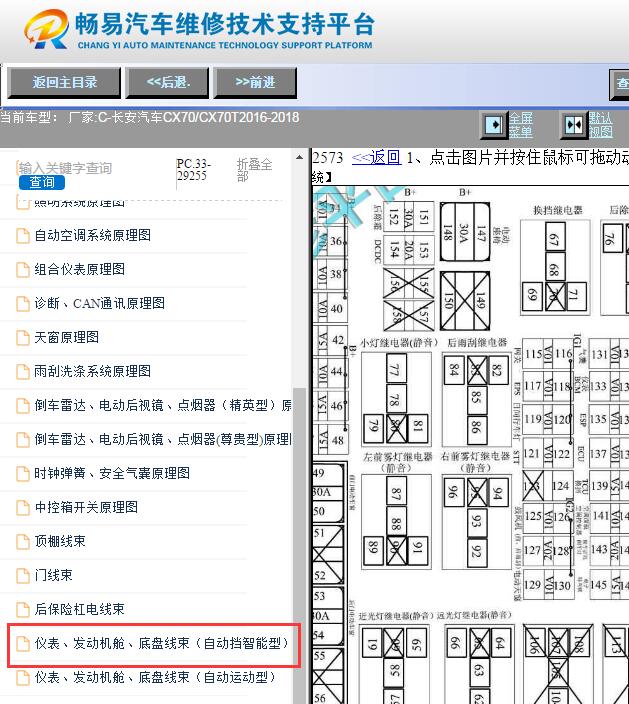The image size is (629, 704).
Task: Open 自动空调系统原理图 tree item
Action: 92,235
